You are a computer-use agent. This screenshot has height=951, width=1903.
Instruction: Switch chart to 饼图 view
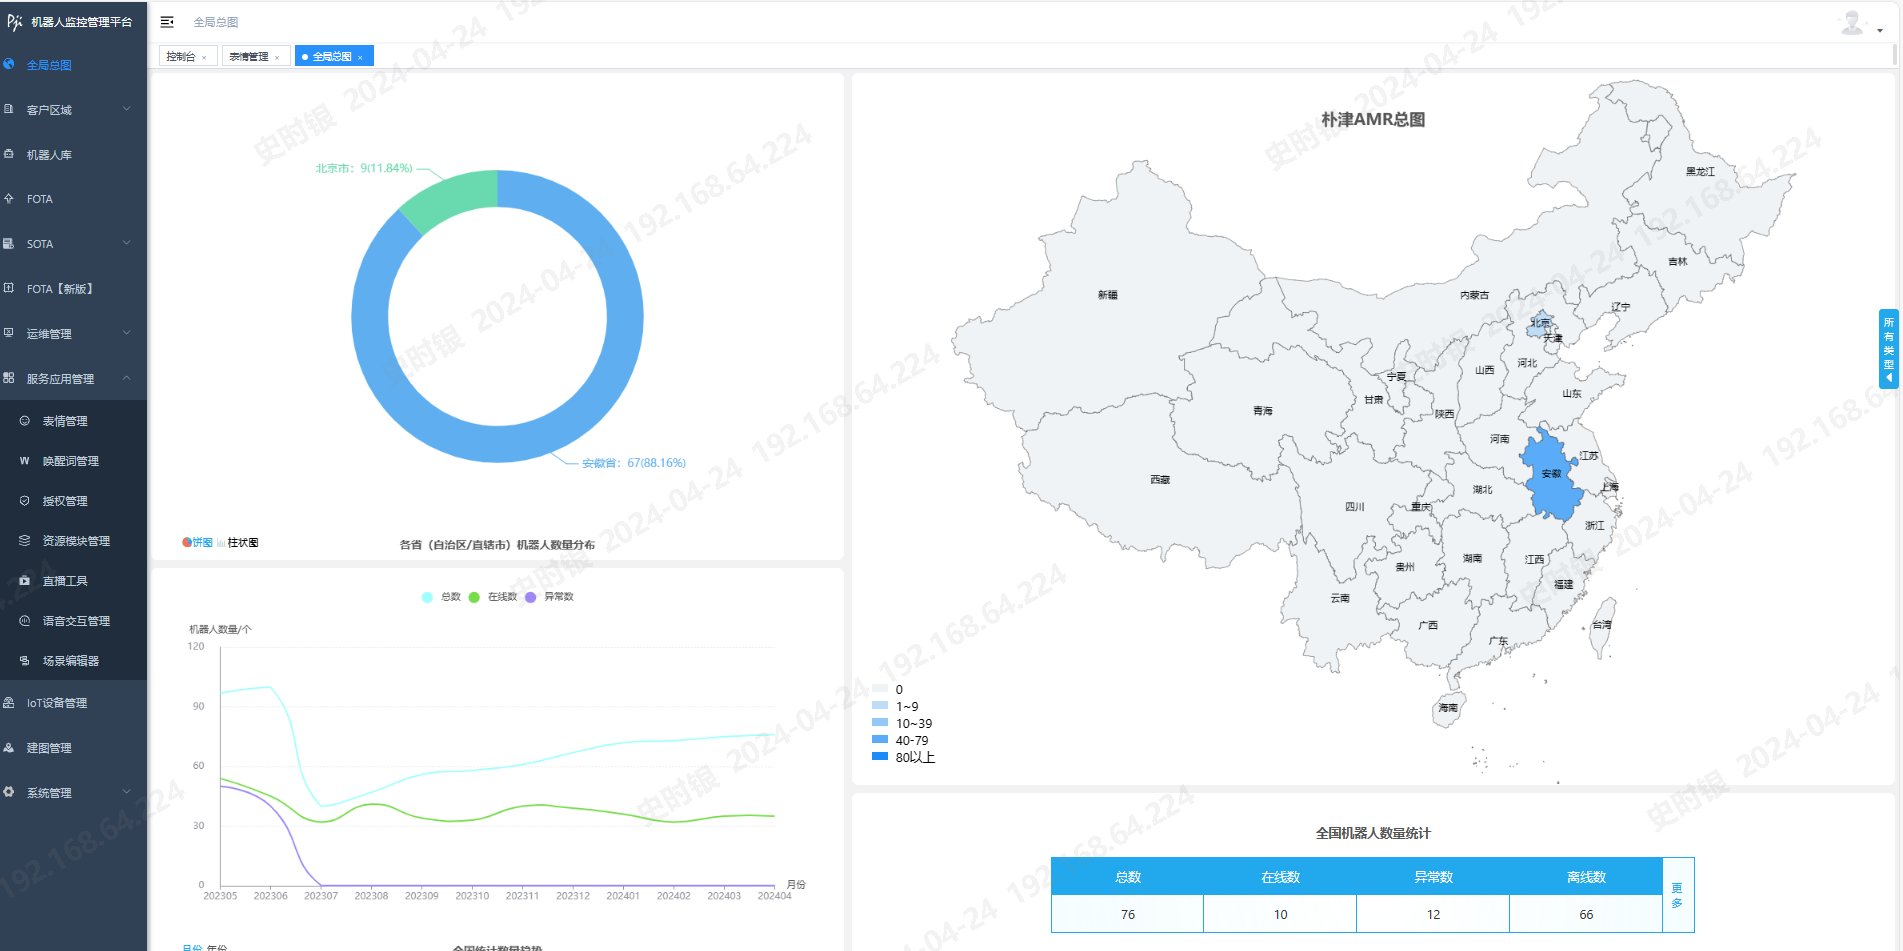(198, 543)
